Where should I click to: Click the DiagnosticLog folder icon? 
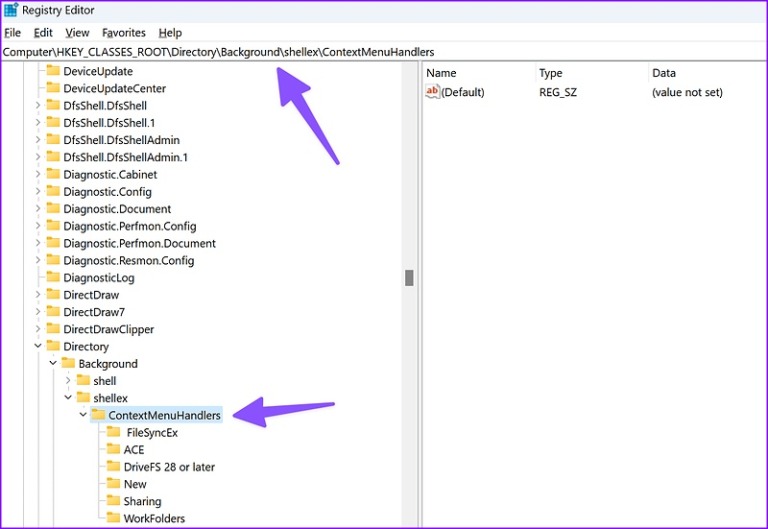[53, 277]
